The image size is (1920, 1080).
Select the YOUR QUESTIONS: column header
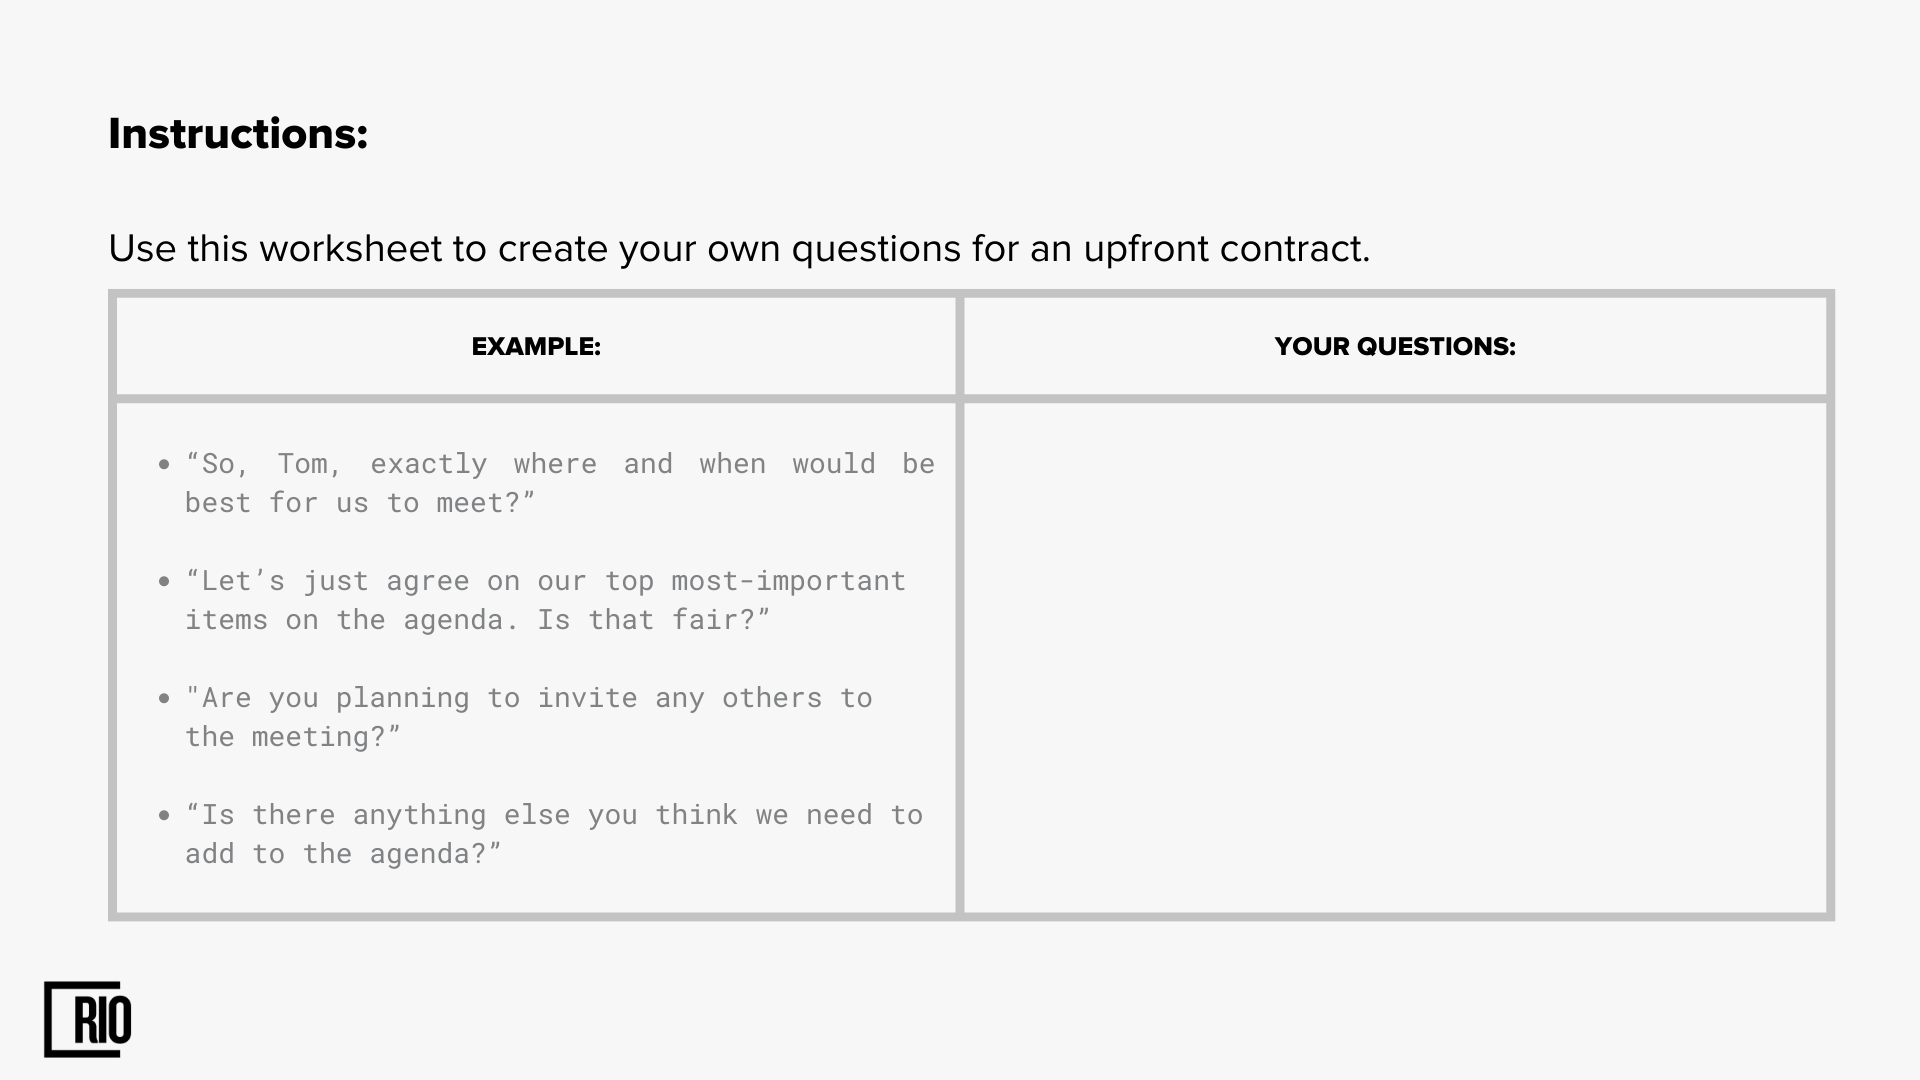[1395, 346]
